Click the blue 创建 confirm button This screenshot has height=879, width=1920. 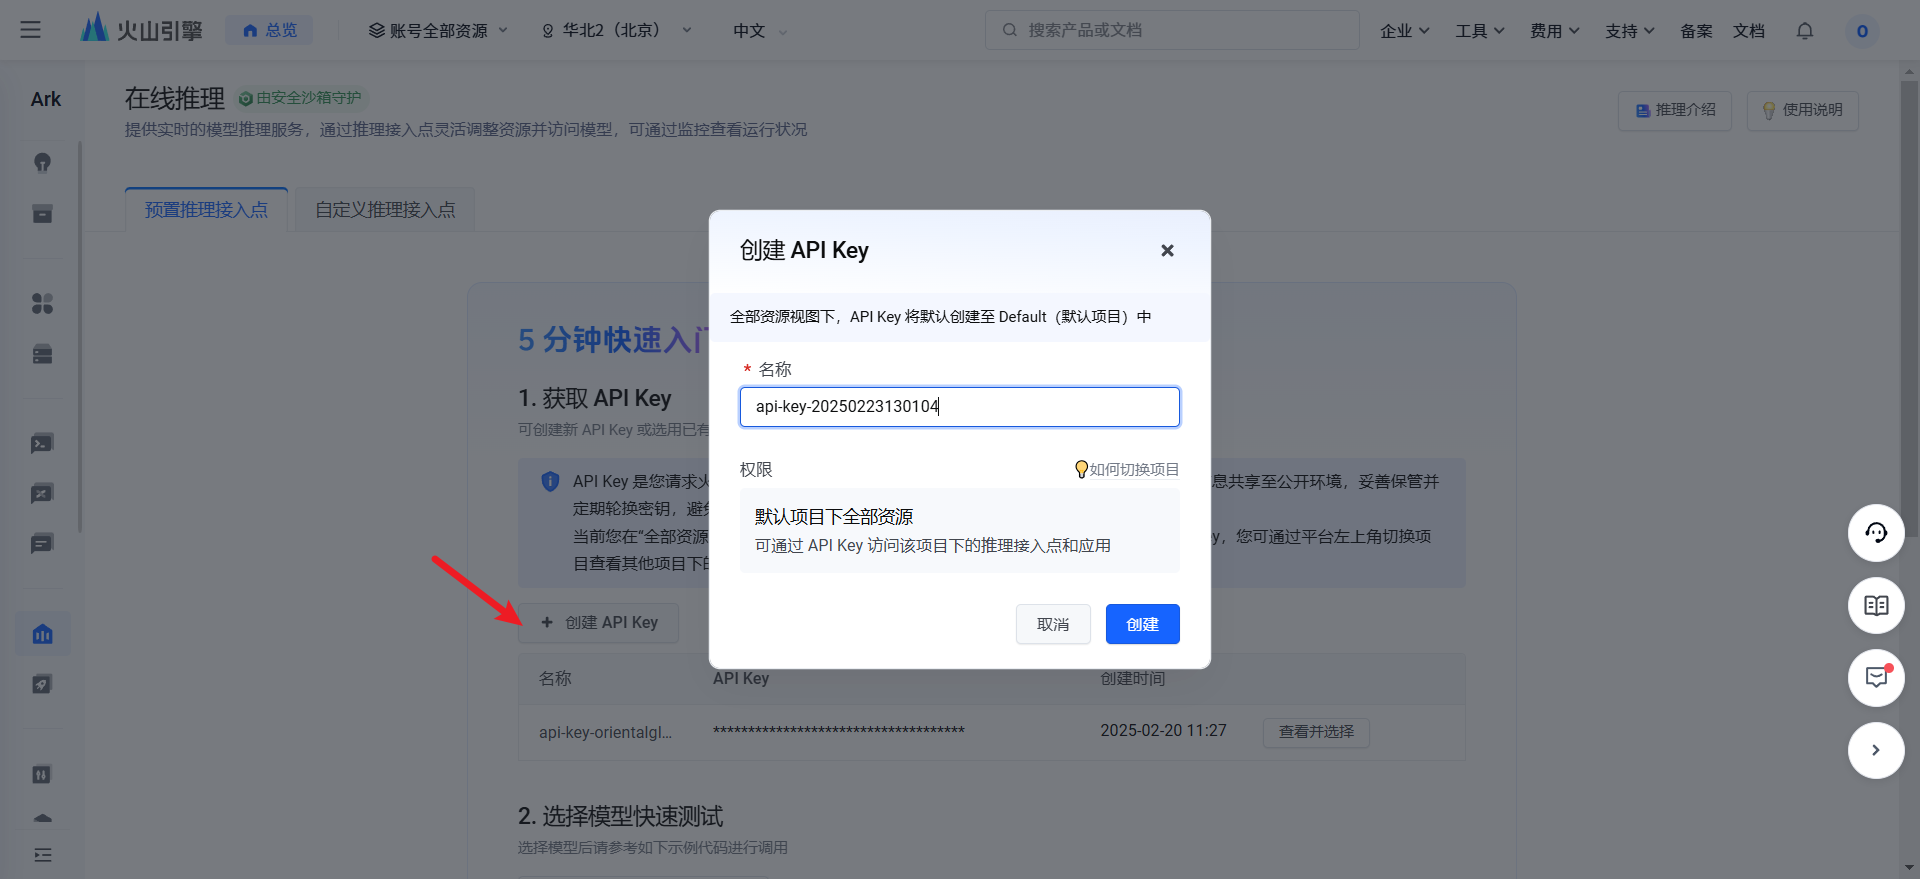pos(1143,624)
